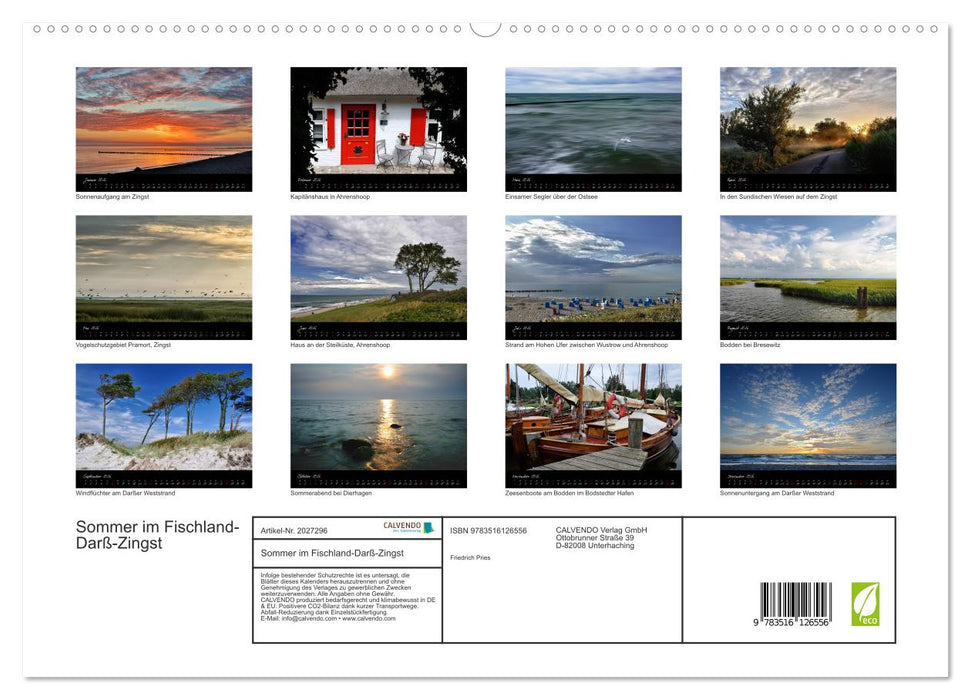Select the Kapitänshaus in Ahrenshoop thumbnail
Viewport: 971px width, 700px height.
click(379, 128)
